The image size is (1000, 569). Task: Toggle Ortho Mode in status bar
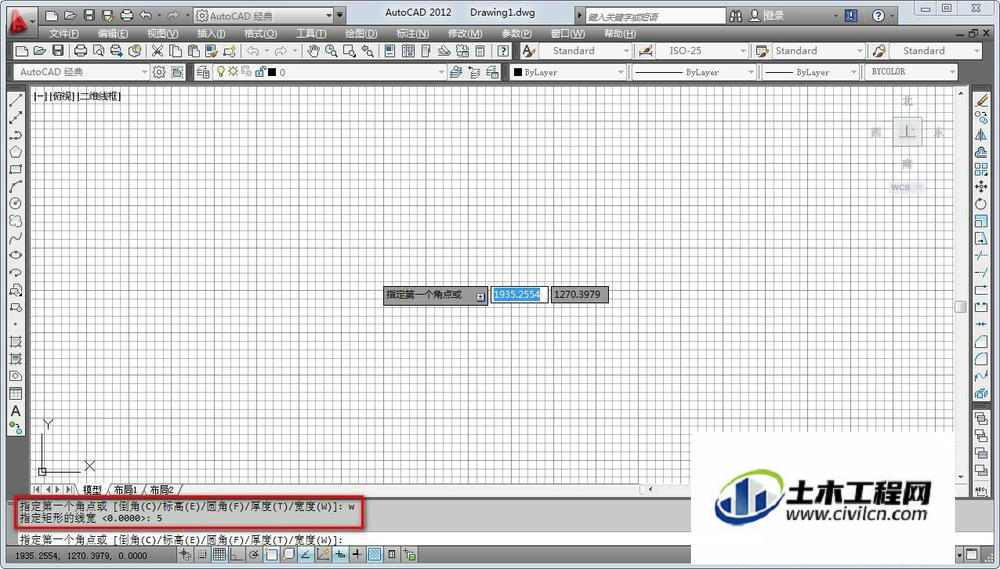point(236,554)
